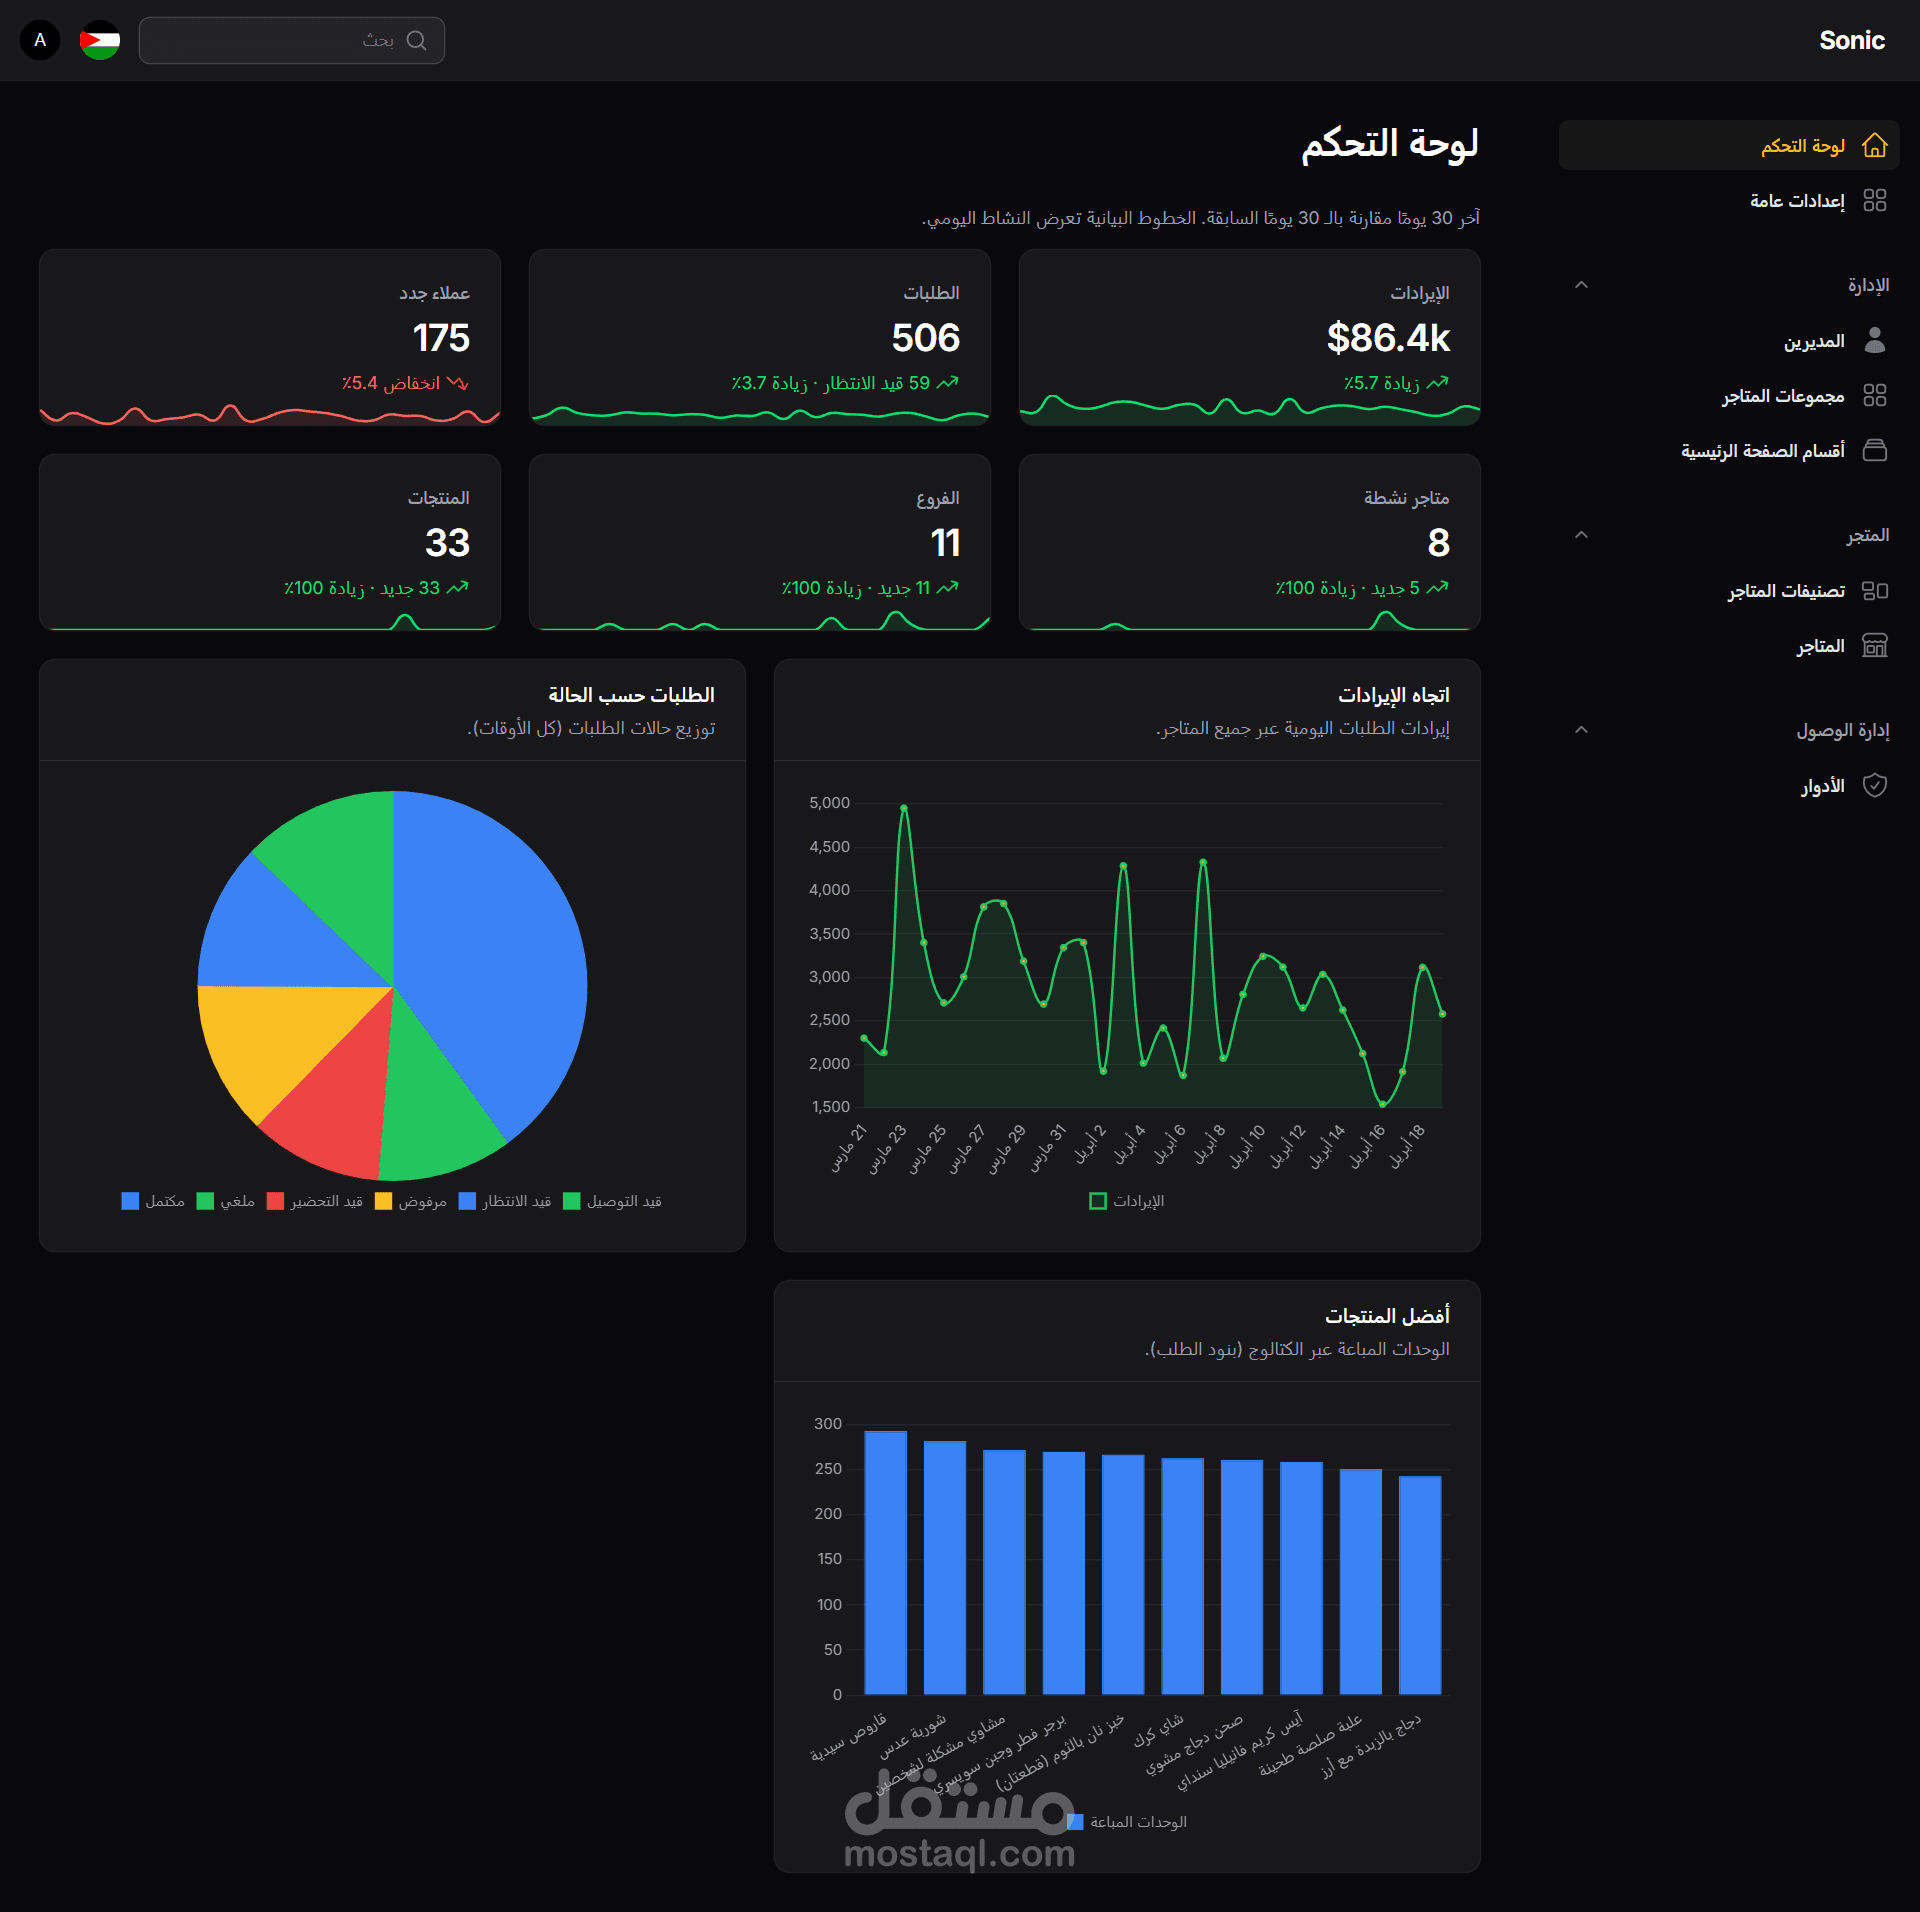Viewport: 1920px width, 1912px height.
Task: Click the icon beside تصنيفات المتاجر
Action: pos(1875,591)
